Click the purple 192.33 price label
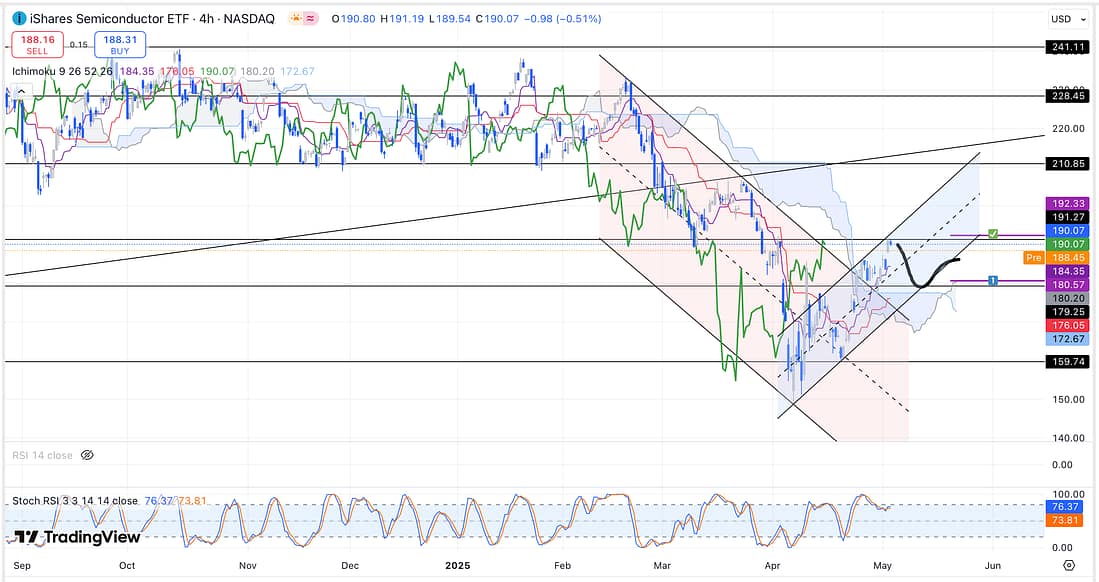The width and height of the screenshot is (1099, 582). point(1067,203)
